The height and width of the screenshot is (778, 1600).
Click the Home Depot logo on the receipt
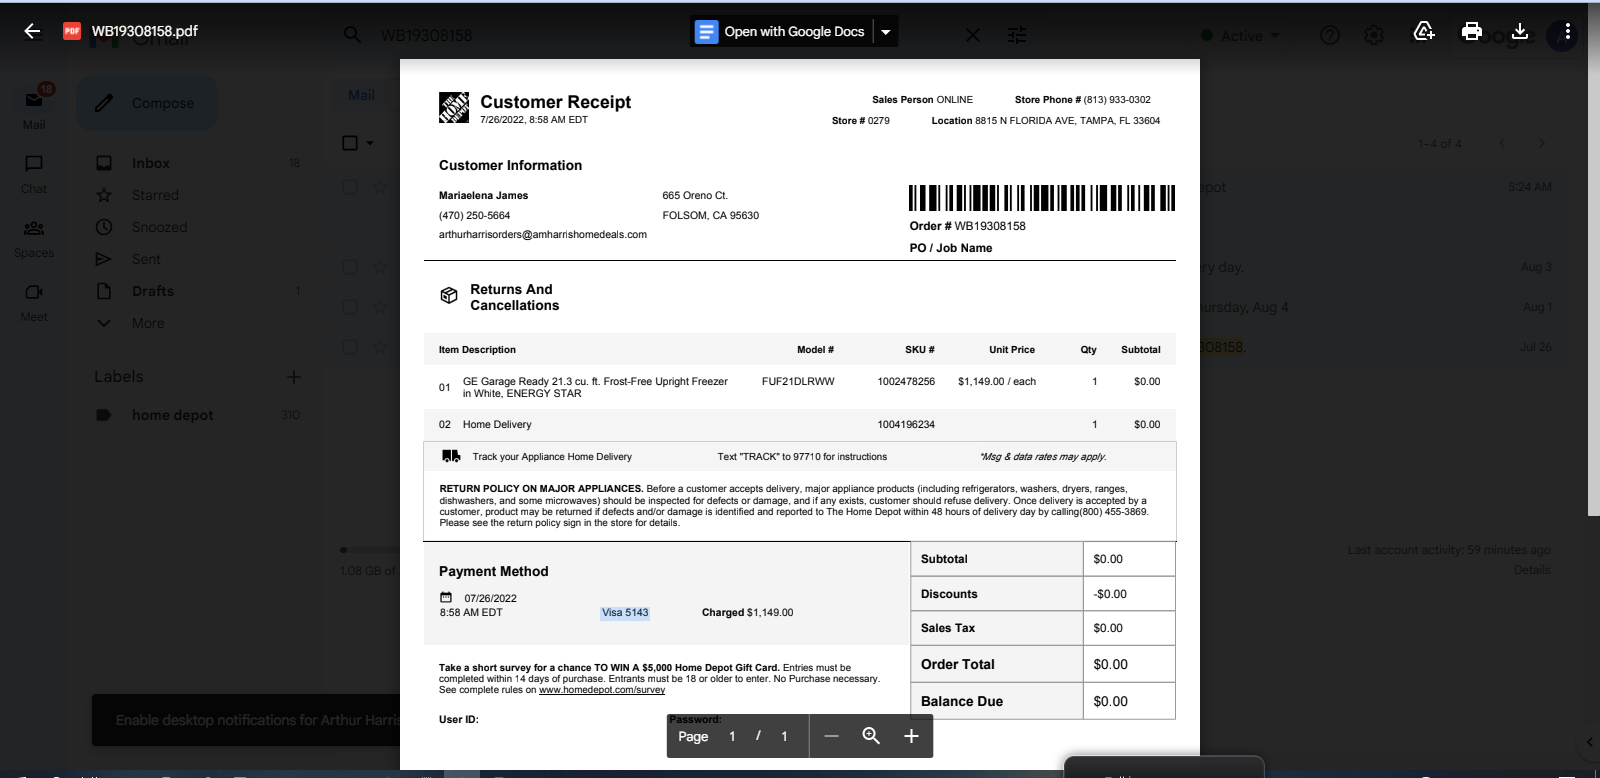click(x=454, y=107)
